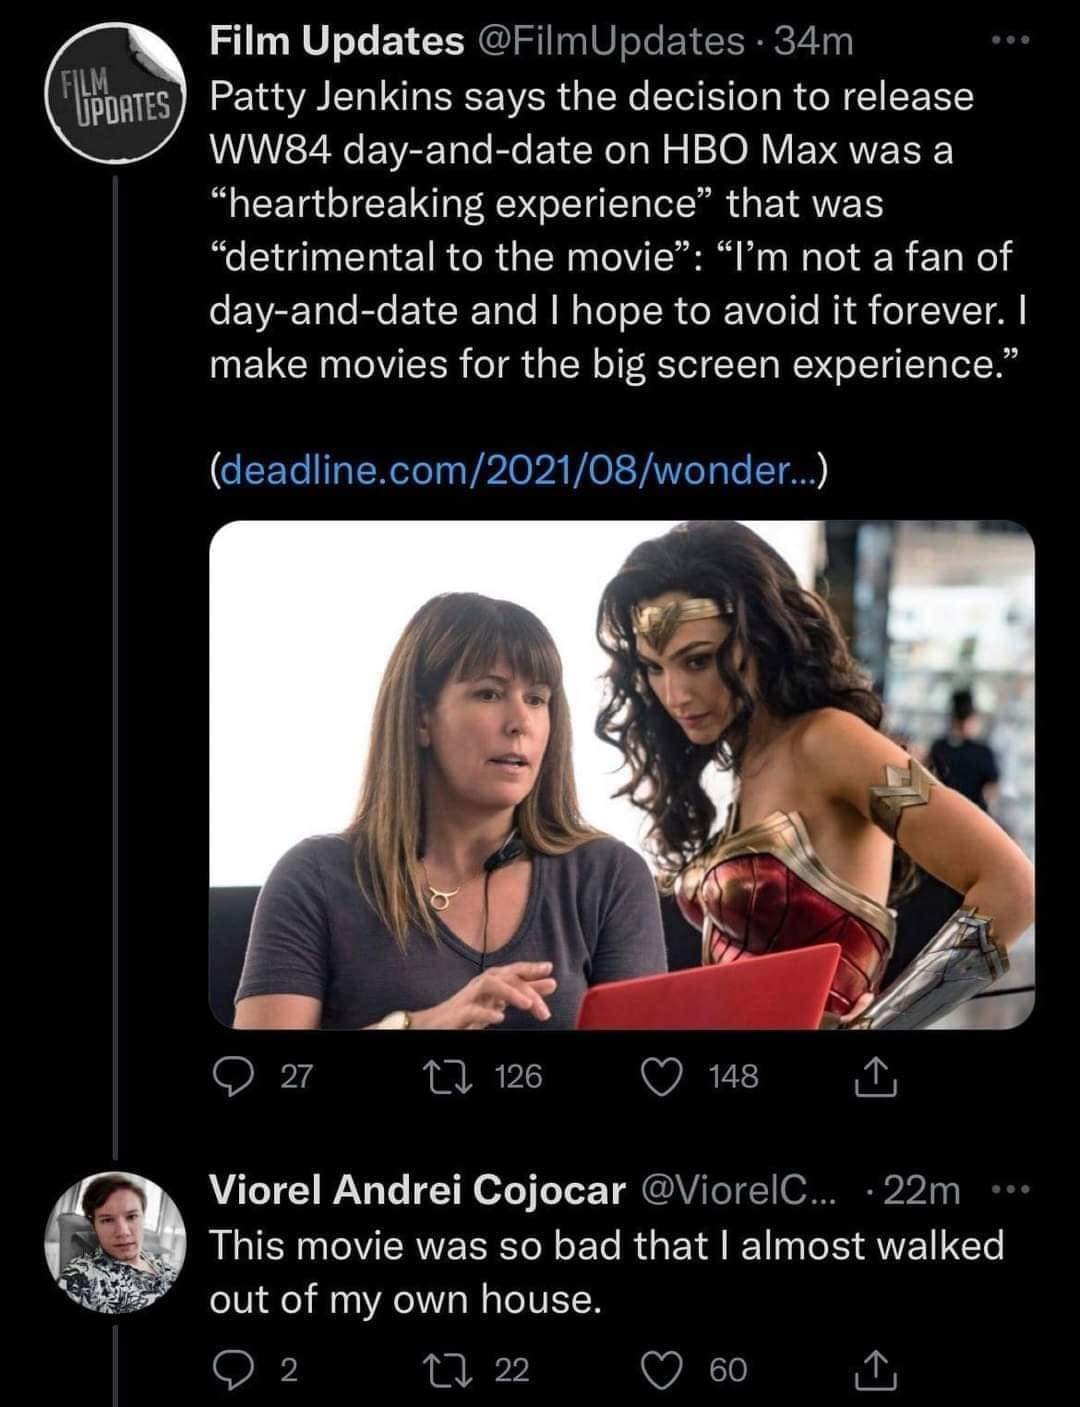Screen dimensions: 1080x1407
Task: Open Viorel Andrei Cojocar's display name
Action: 417,1190
